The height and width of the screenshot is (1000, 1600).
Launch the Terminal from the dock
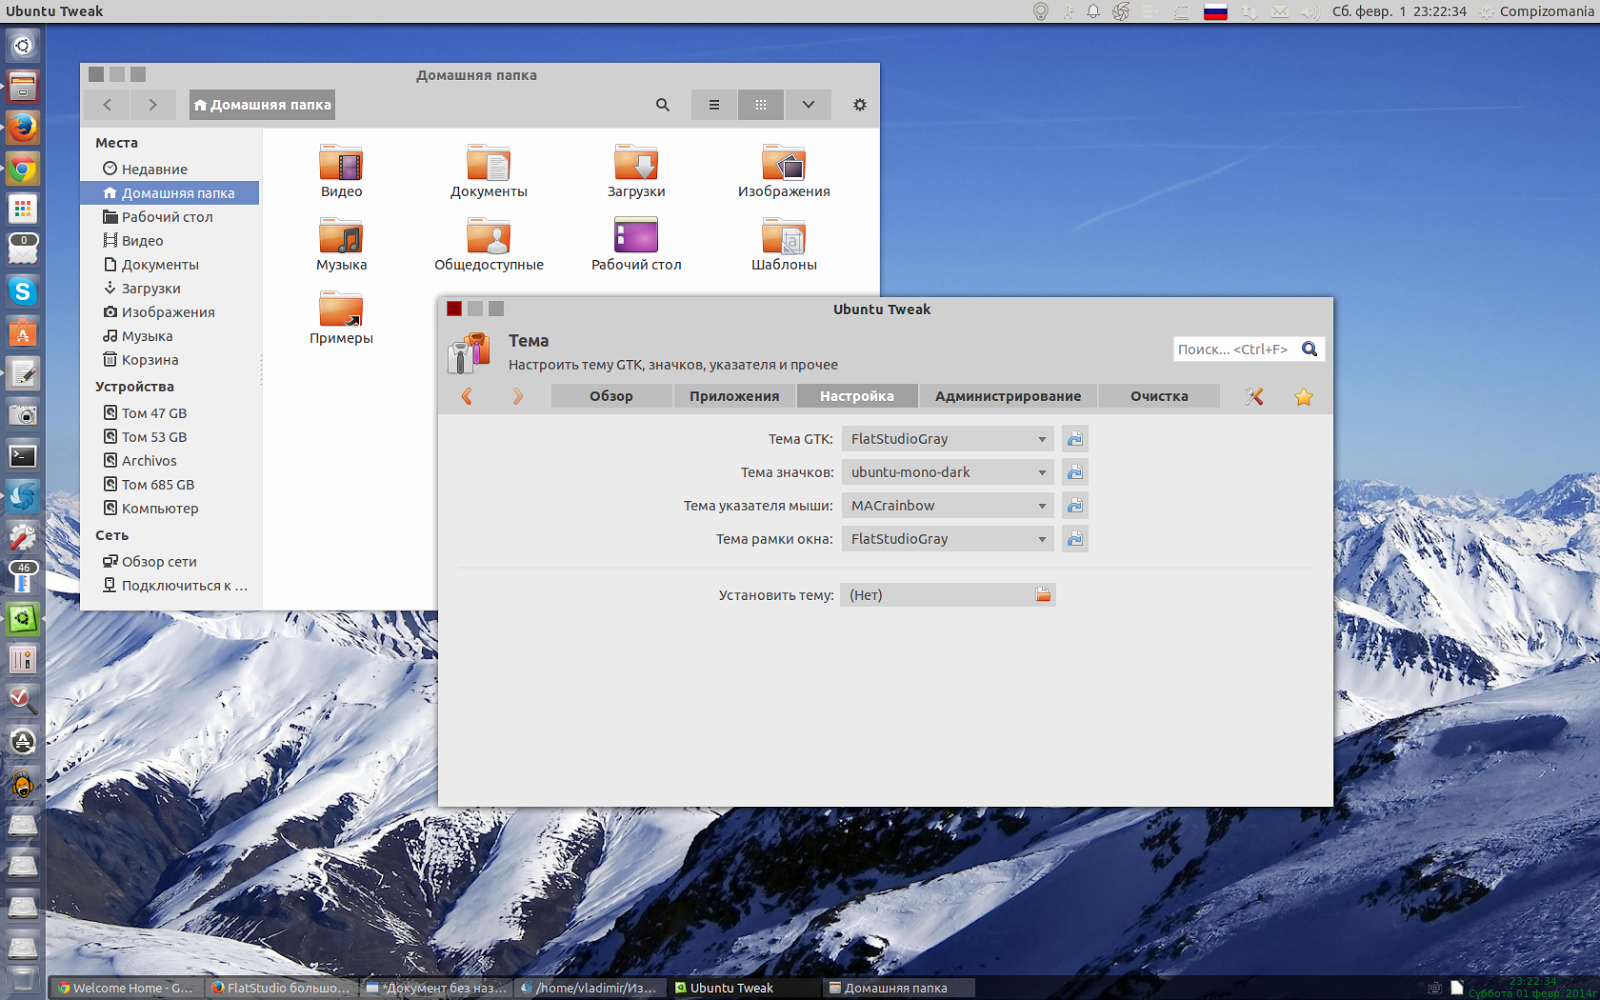(22, 456)
